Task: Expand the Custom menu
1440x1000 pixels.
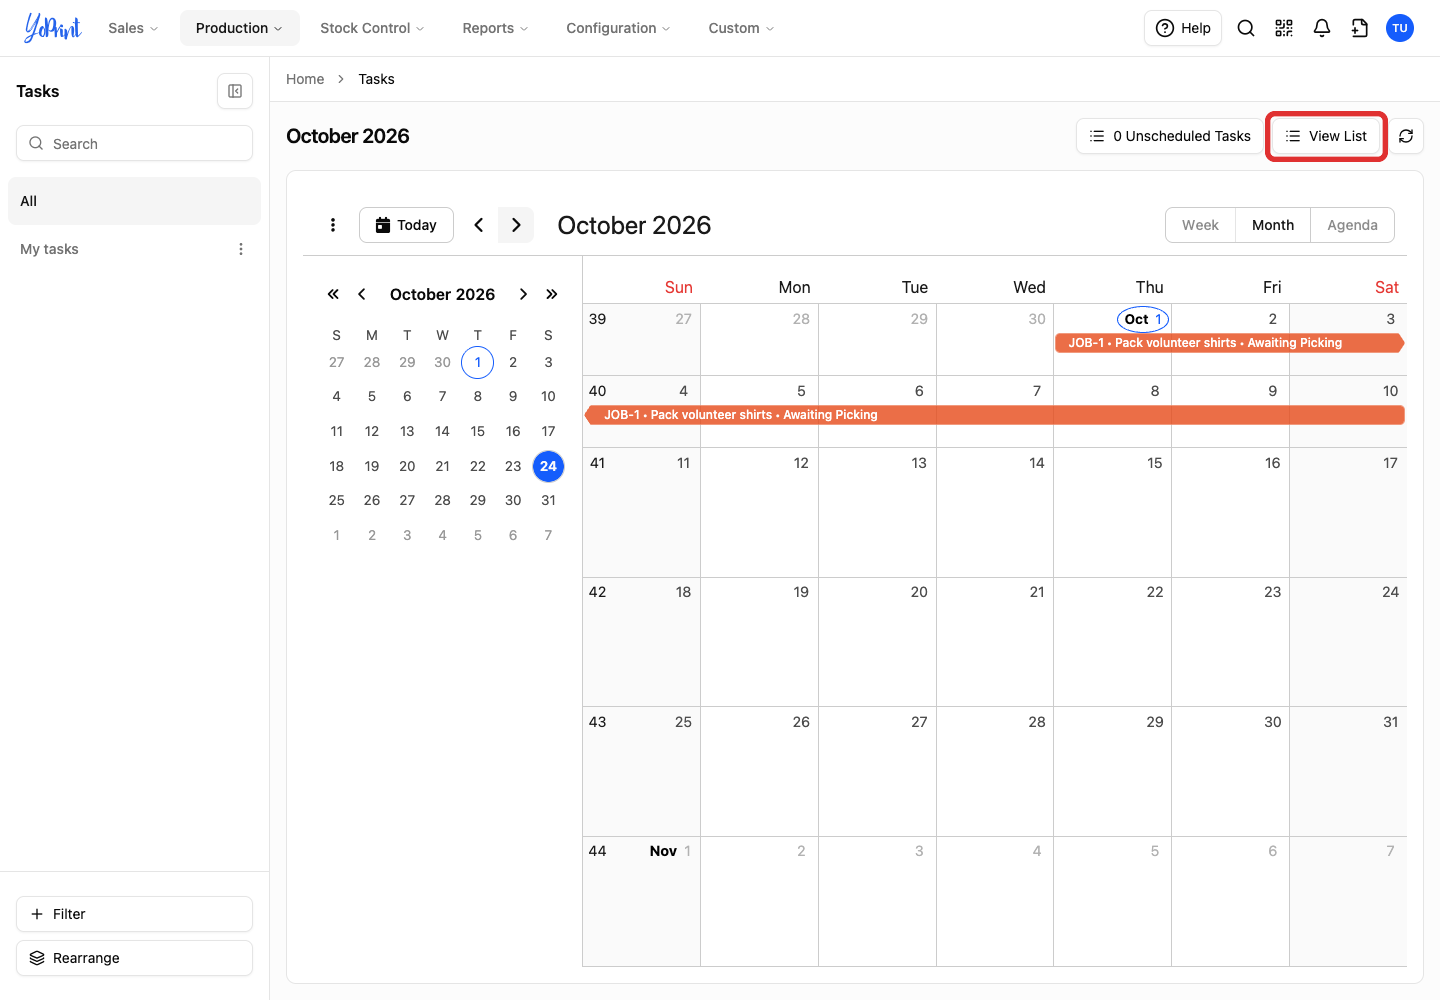Action: pos(741,28)
